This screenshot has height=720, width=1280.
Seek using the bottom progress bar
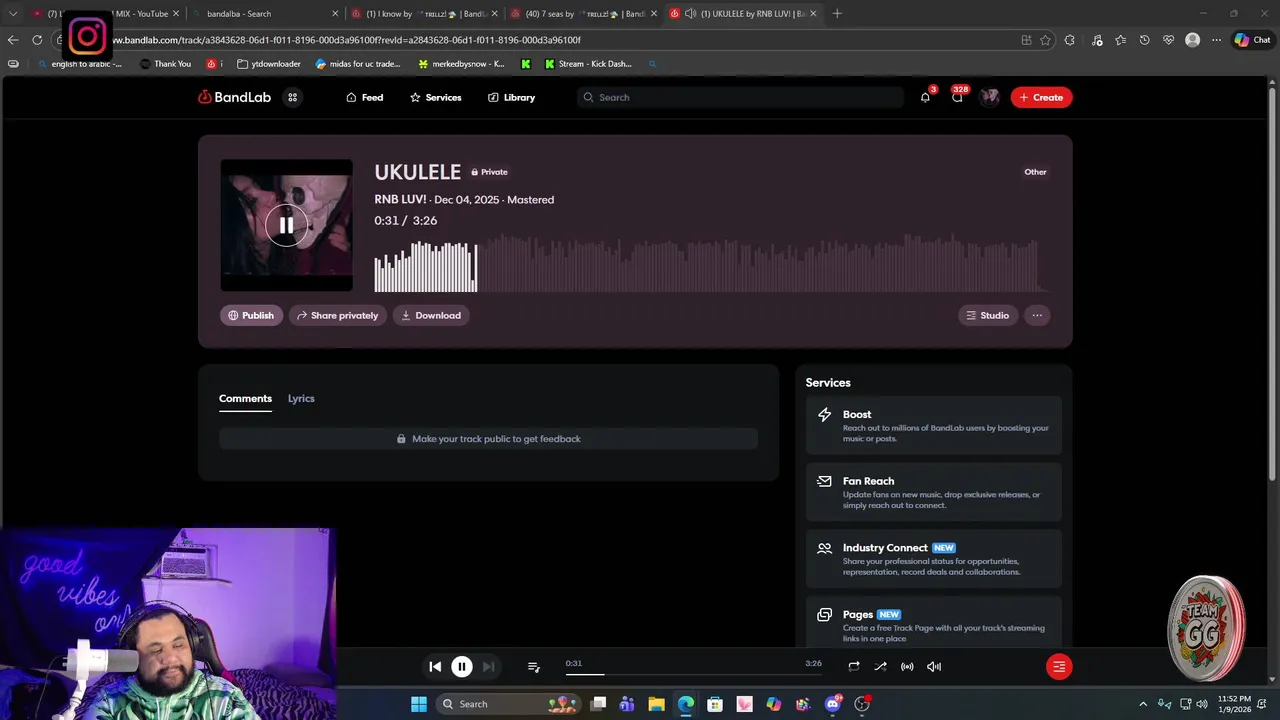[694, 674]
